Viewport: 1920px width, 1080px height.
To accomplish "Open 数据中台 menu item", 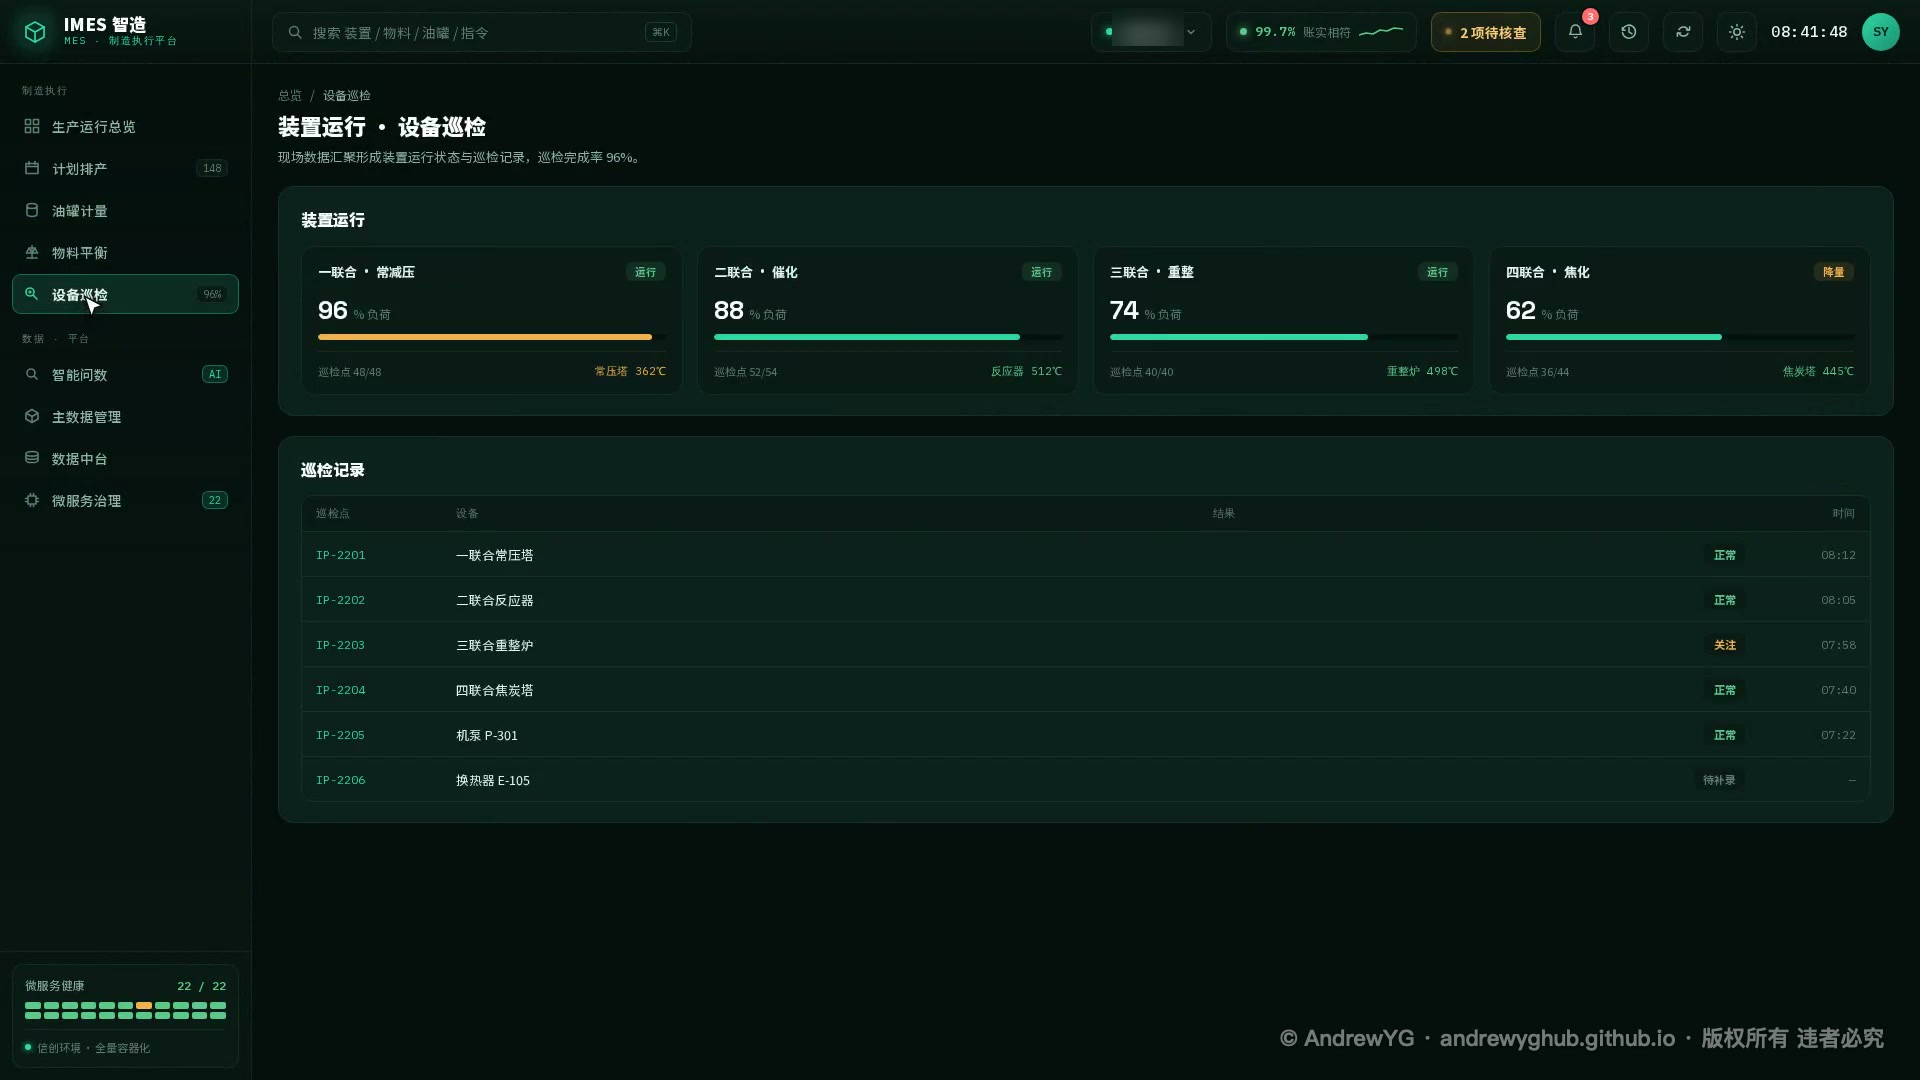I will click(x=125, y=458).
